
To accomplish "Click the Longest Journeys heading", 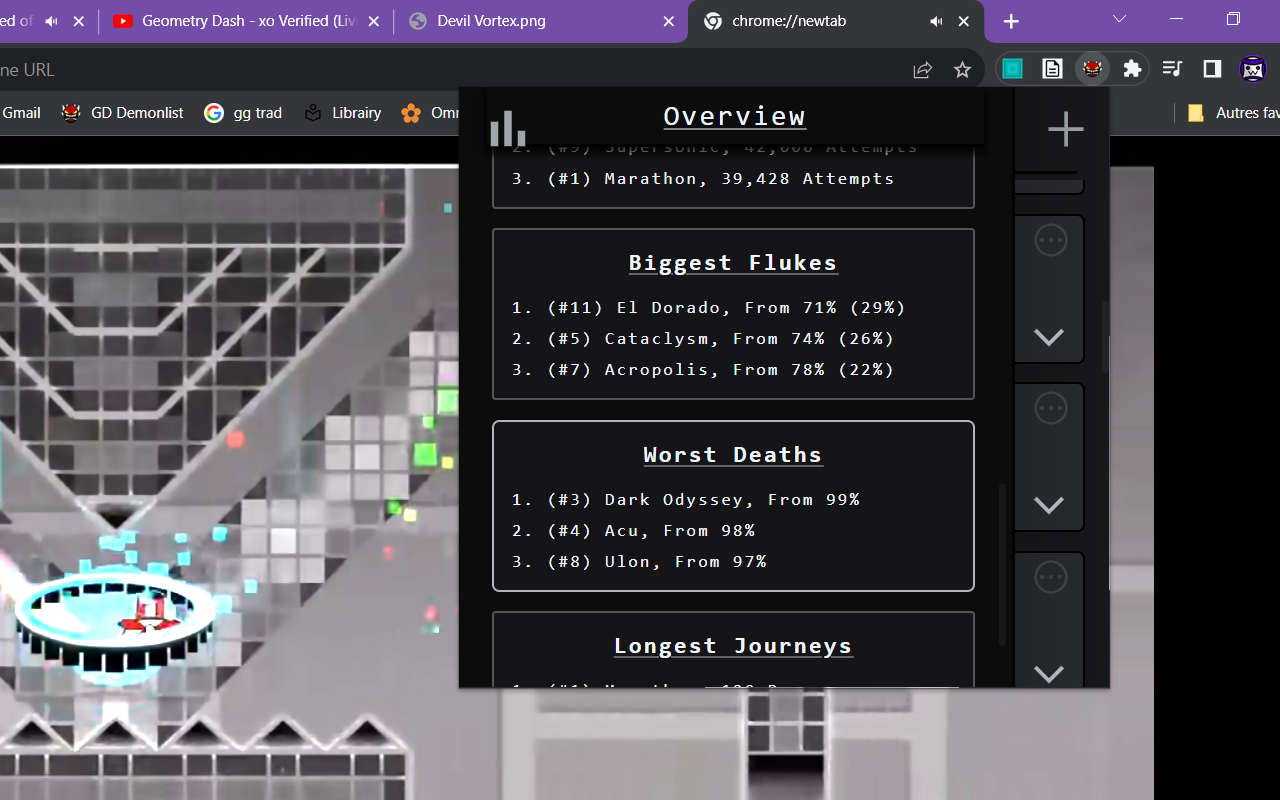I will (733, 646).
